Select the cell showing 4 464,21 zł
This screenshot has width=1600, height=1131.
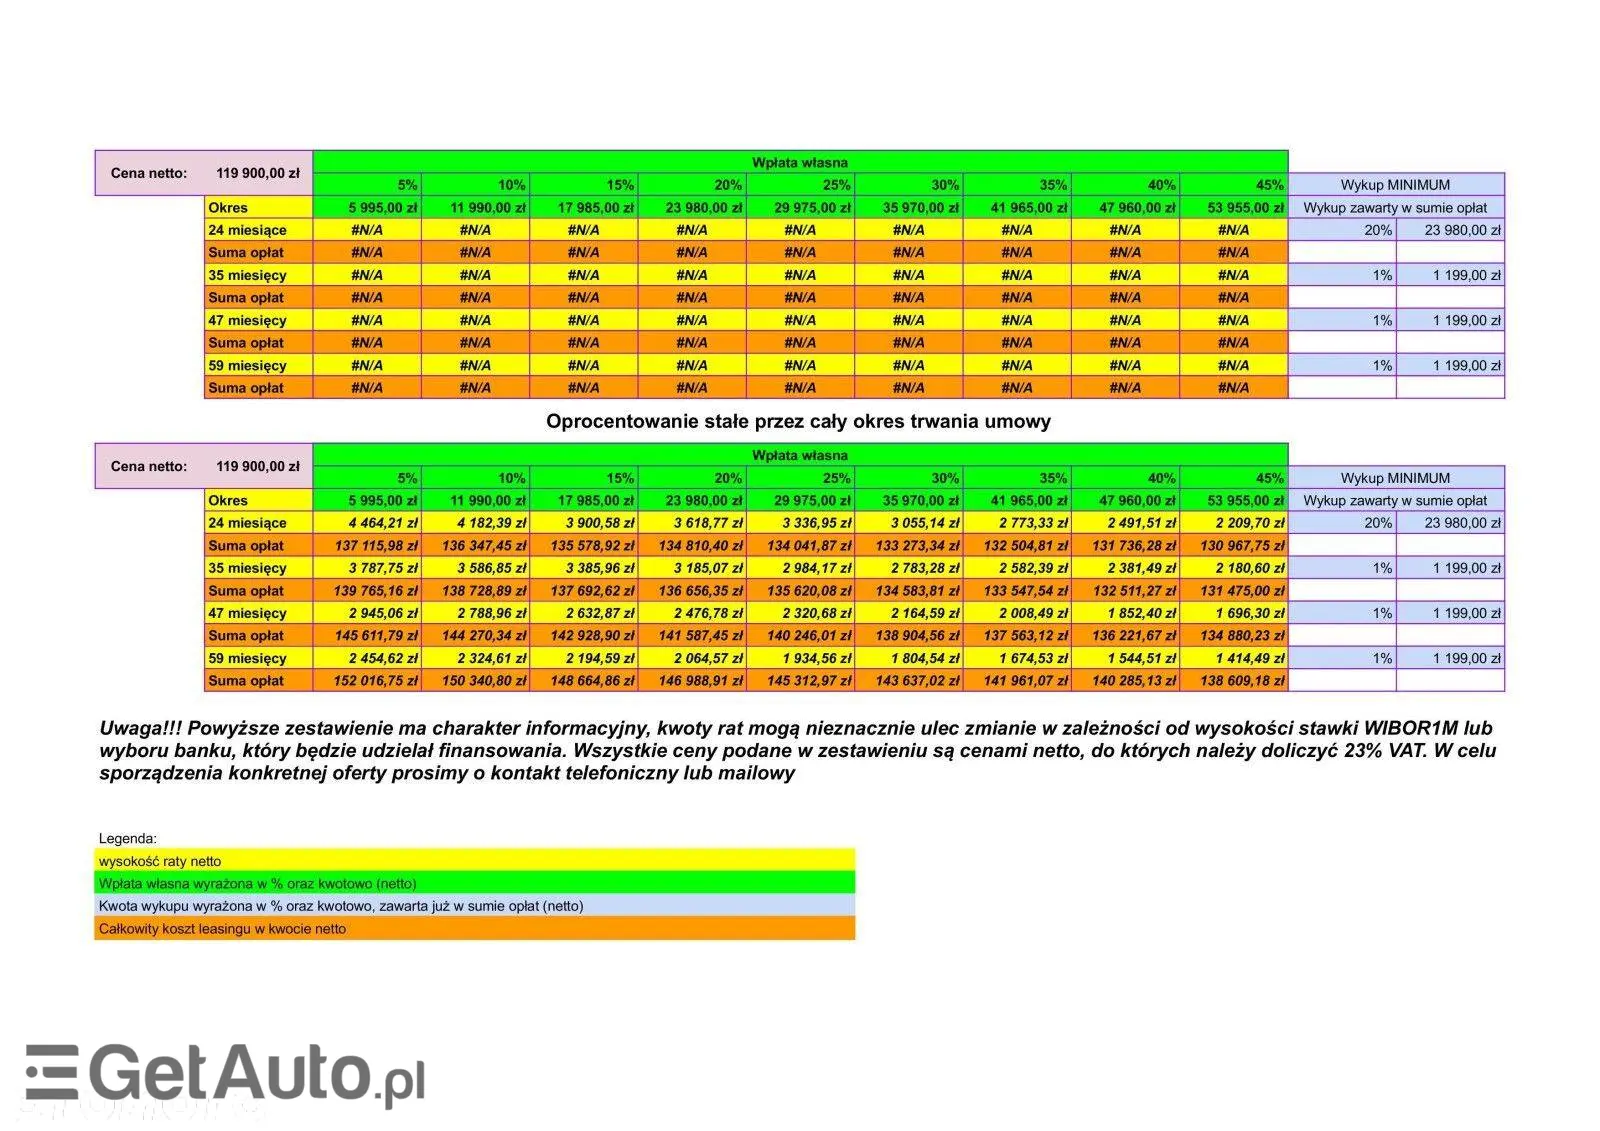click(x=368, y=523)
